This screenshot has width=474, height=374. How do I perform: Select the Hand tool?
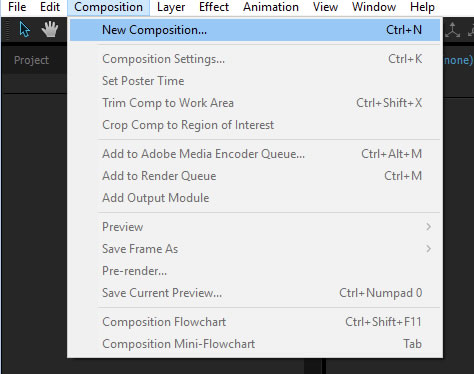(x=50, y=29)
